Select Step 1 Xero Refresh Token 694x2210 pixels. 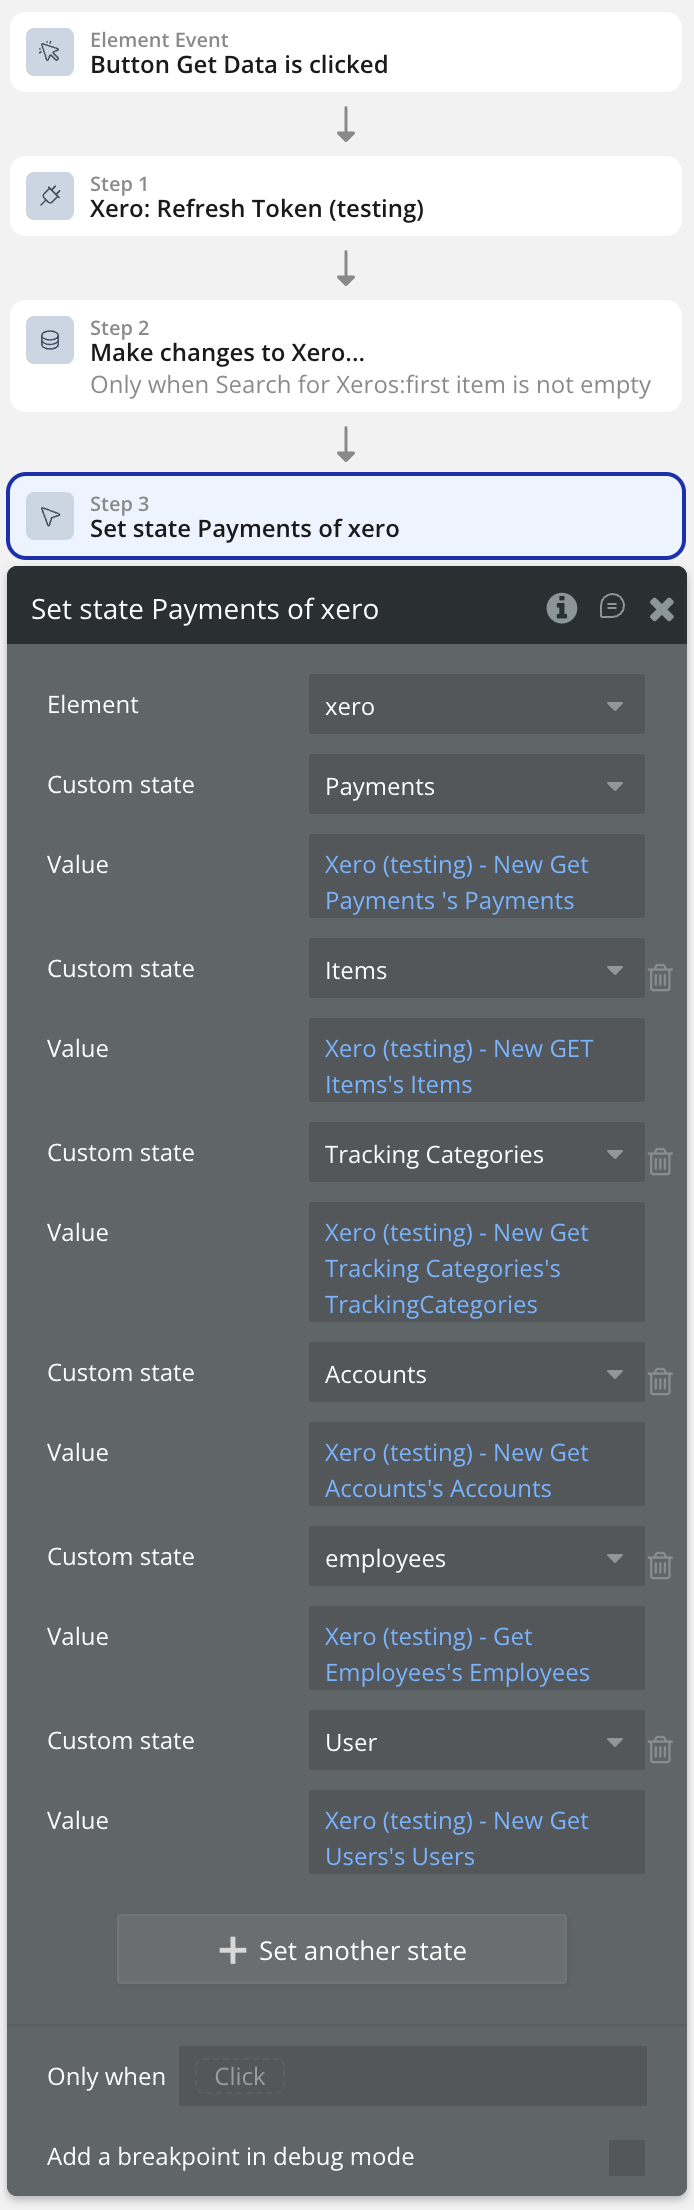pos(346,196)
